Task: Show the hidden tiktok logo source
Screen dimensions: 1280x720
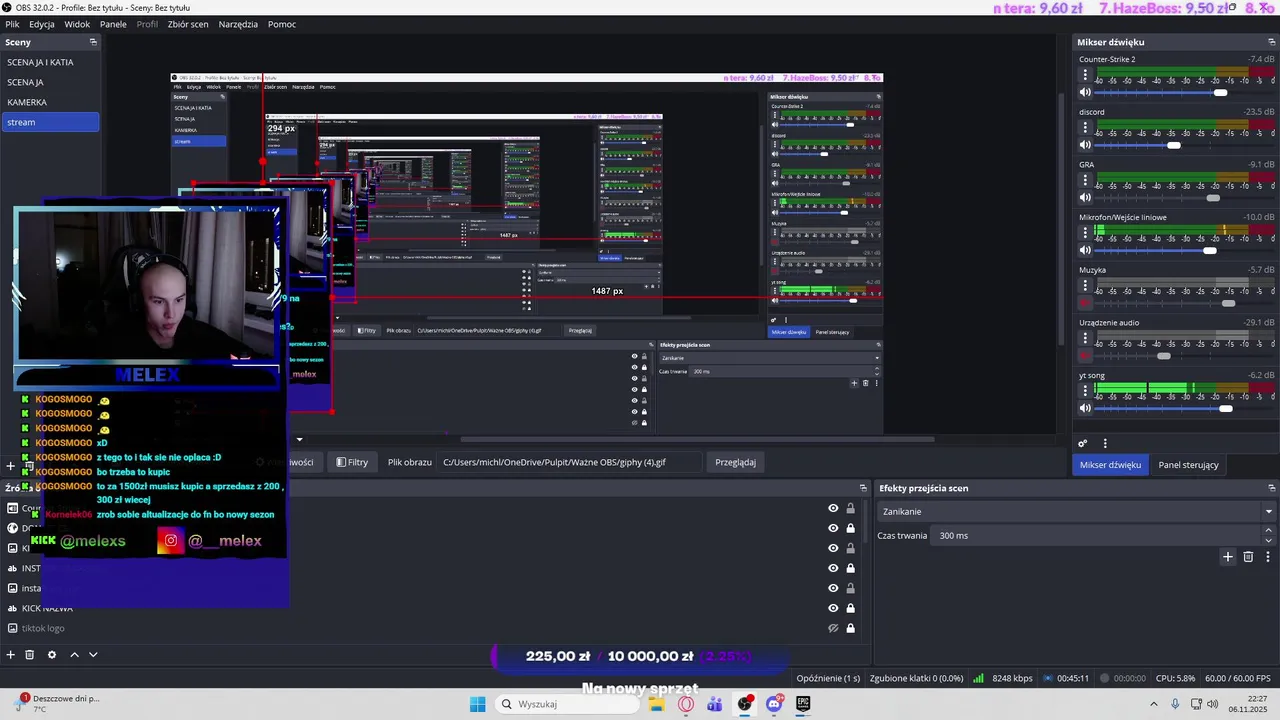Action: click(x=833, y=628)
